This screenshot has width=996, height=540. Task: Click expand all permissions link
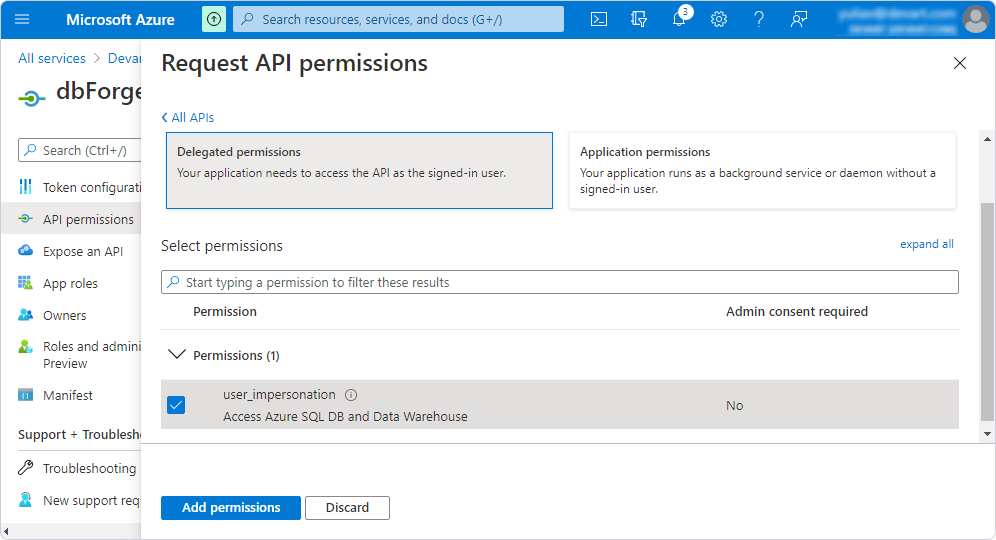point(926,244)
